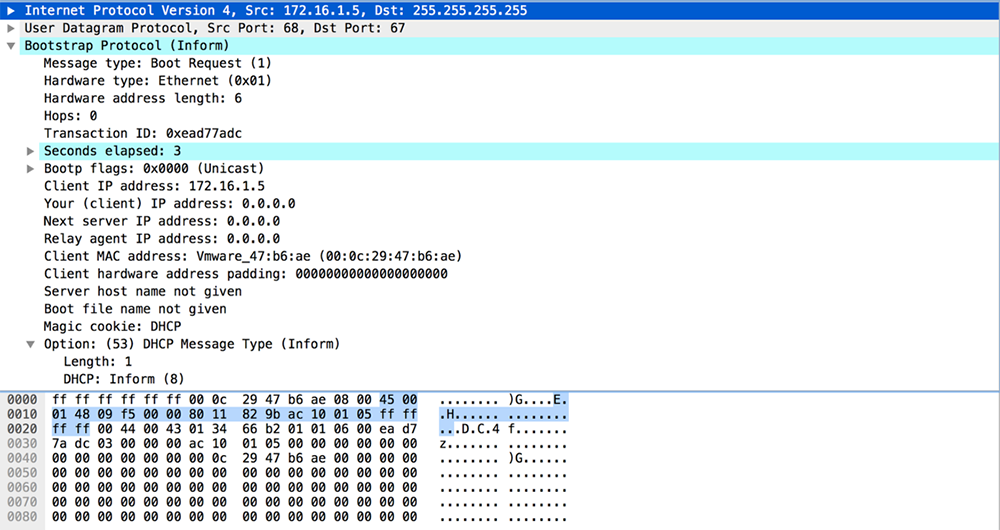Screen dimensions: 1000x530
Task: Click ASCII text ")G....E." in hex pane
Action: [x=538, y=400]
